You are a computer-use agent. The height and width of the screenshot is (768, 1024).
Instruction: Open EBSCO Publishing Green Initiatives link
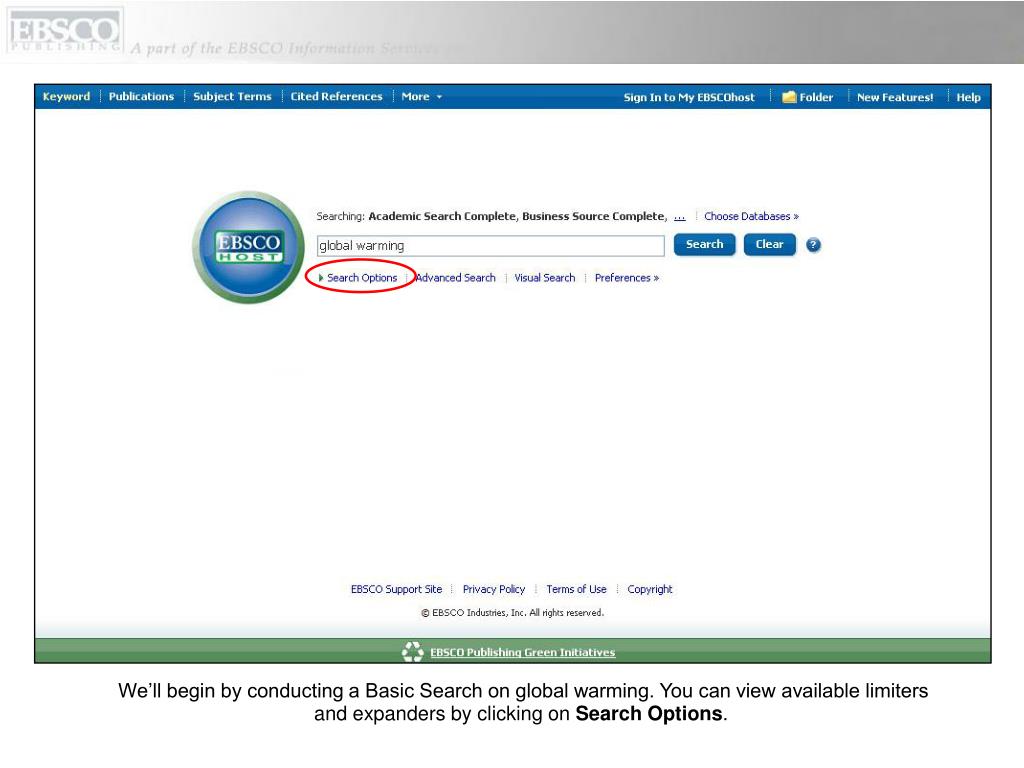tap(522, 652)
